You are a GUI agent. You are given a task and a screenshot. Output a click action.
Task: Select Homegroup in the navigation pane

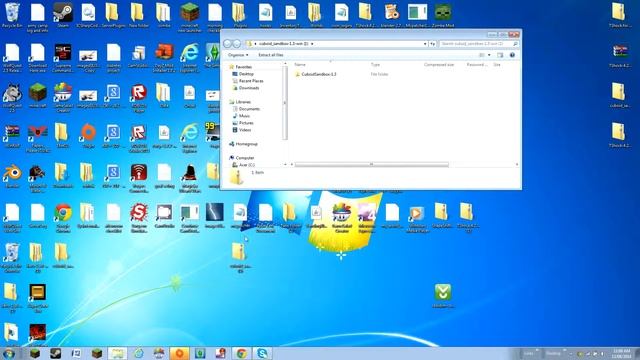247,144
